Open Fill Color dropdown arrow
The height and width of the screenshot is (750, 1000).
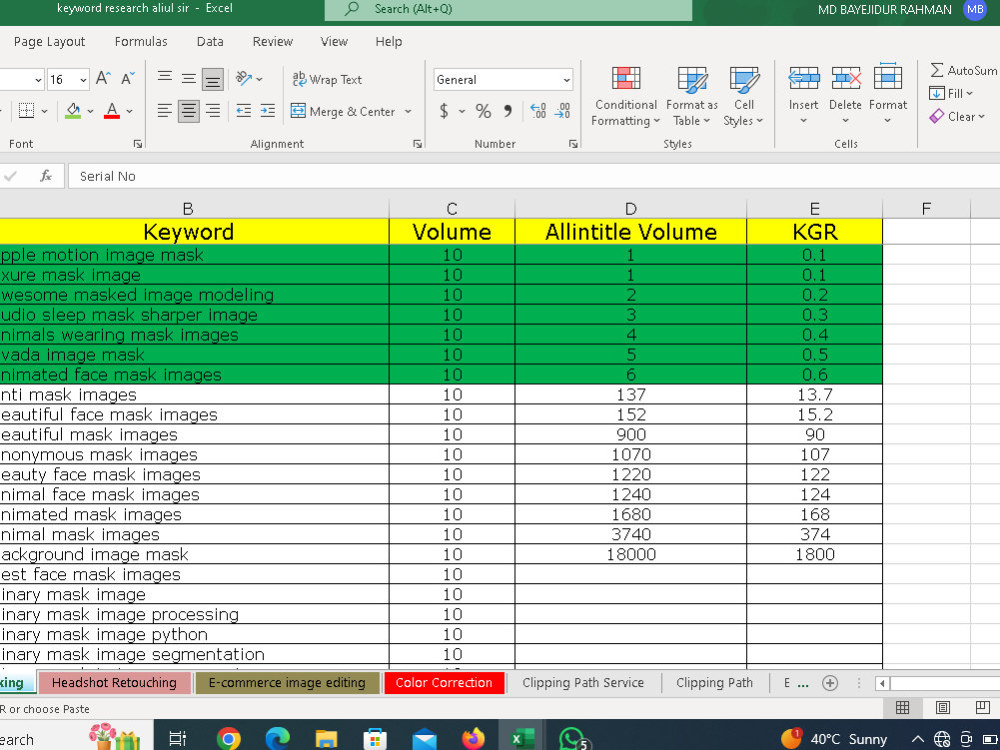pyautogui.click(x=91, y=111)
